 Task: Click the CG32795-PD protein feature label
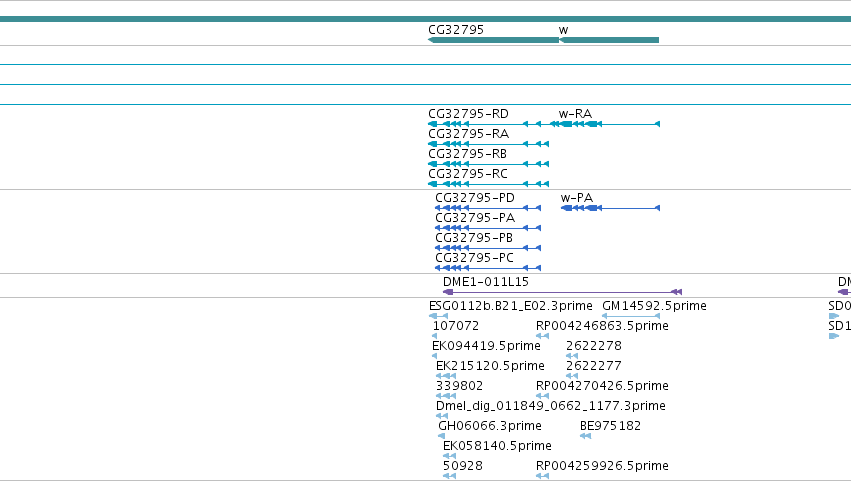475,198
